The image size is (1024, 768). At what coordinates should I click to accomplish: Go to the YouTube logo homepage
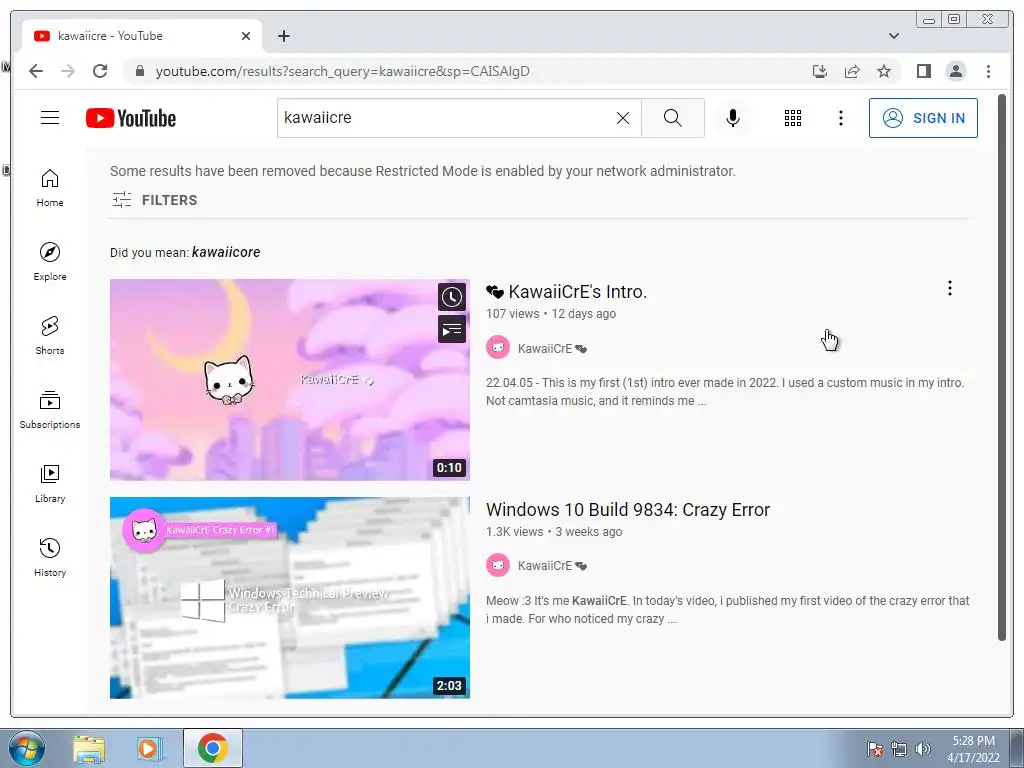[x=131, y=118]
